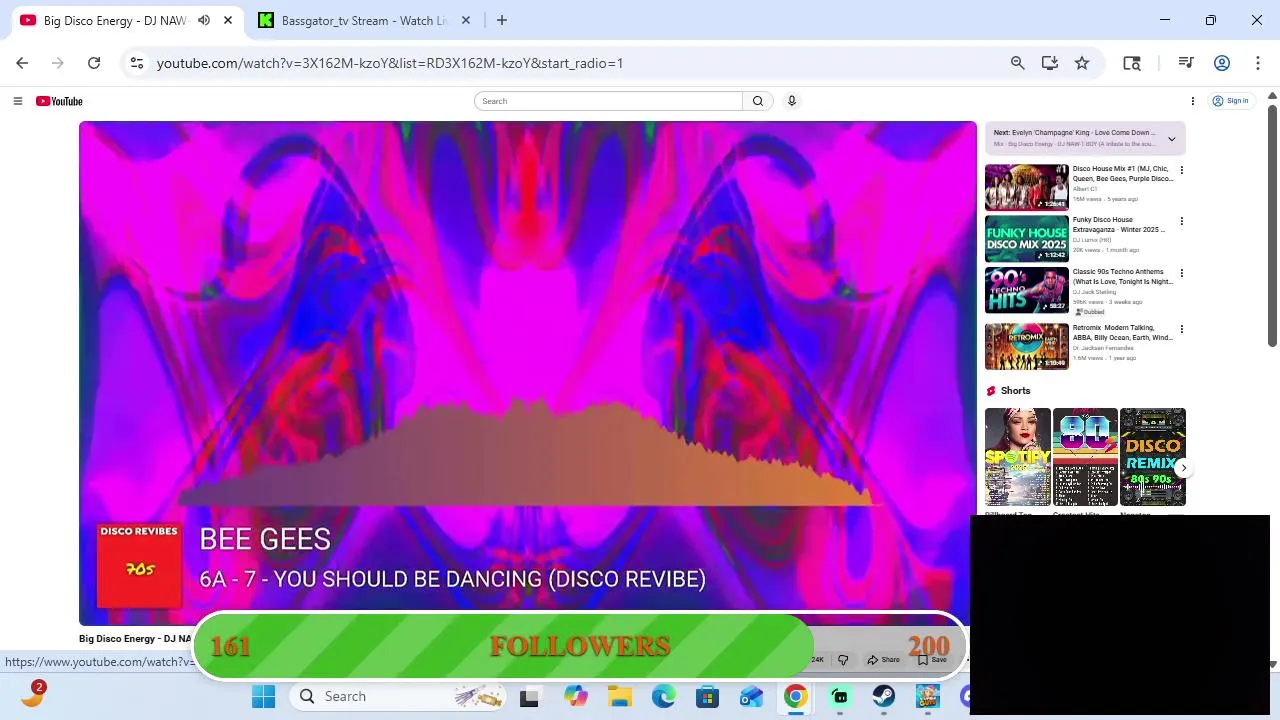Click the youtube.com URL in address bar
The width and height of the screenshot is (1280, 720).
(x=390, y=63)
